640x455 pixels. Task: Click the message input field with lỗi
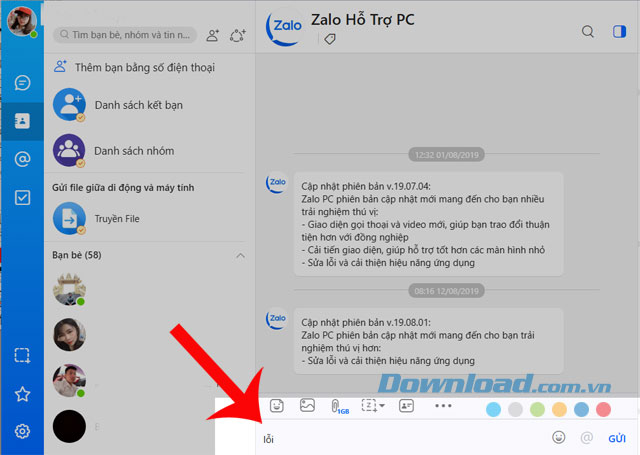[x=402, y=439]
